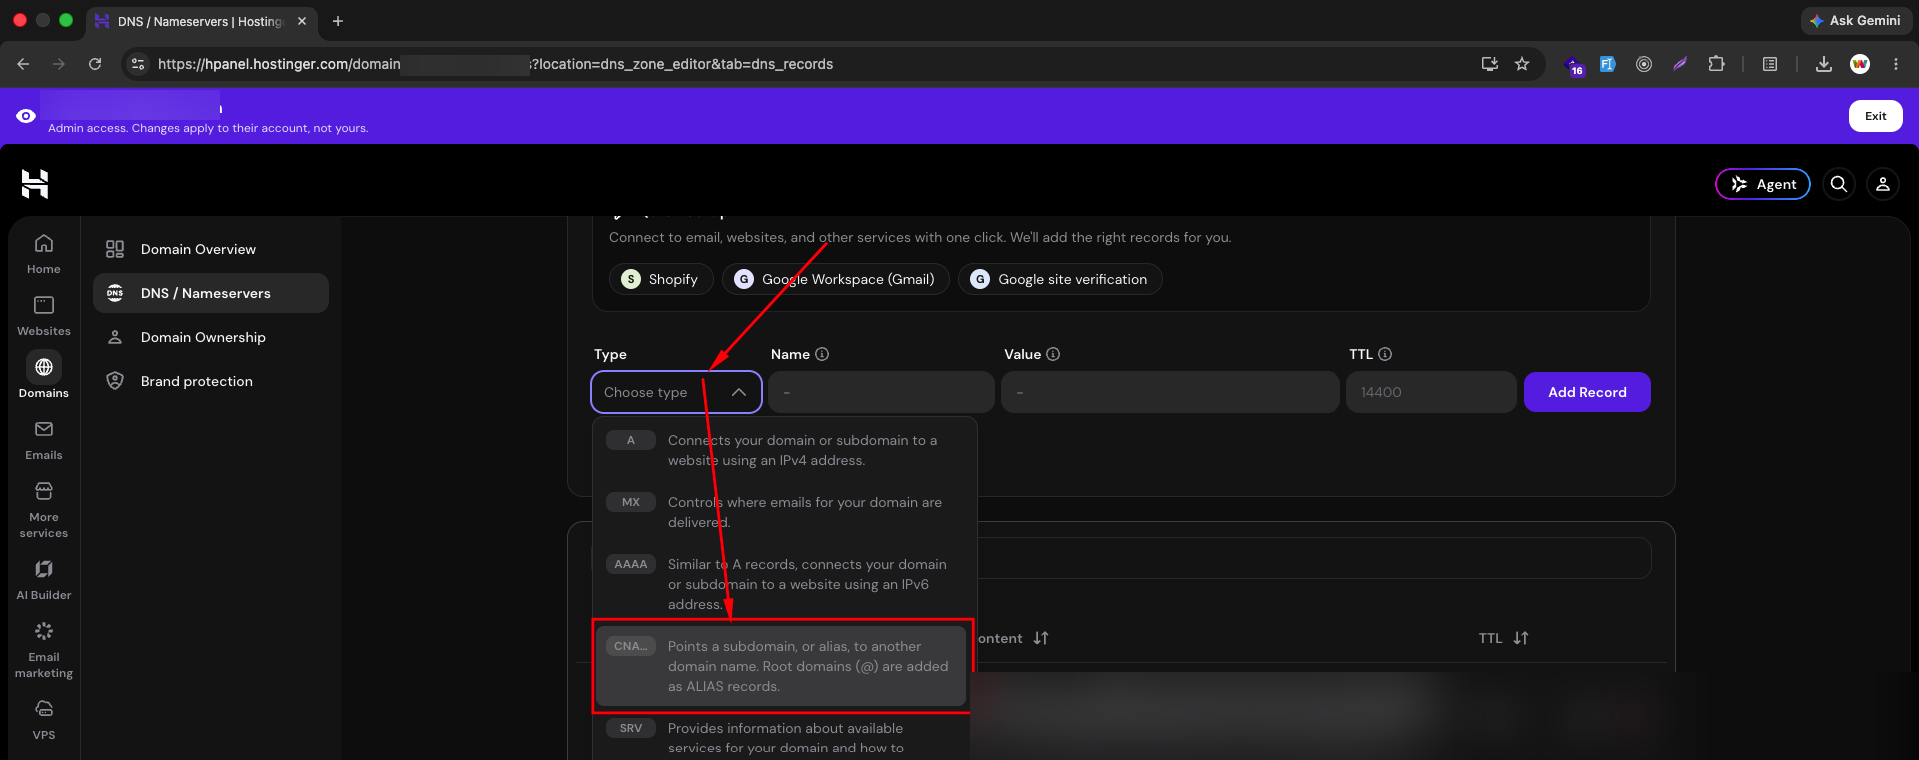Image resolution: width=1919 pixels, height=760 pixels.
Task: Choose Google Workspace (Gmail) chip
Action: (836, 279)
